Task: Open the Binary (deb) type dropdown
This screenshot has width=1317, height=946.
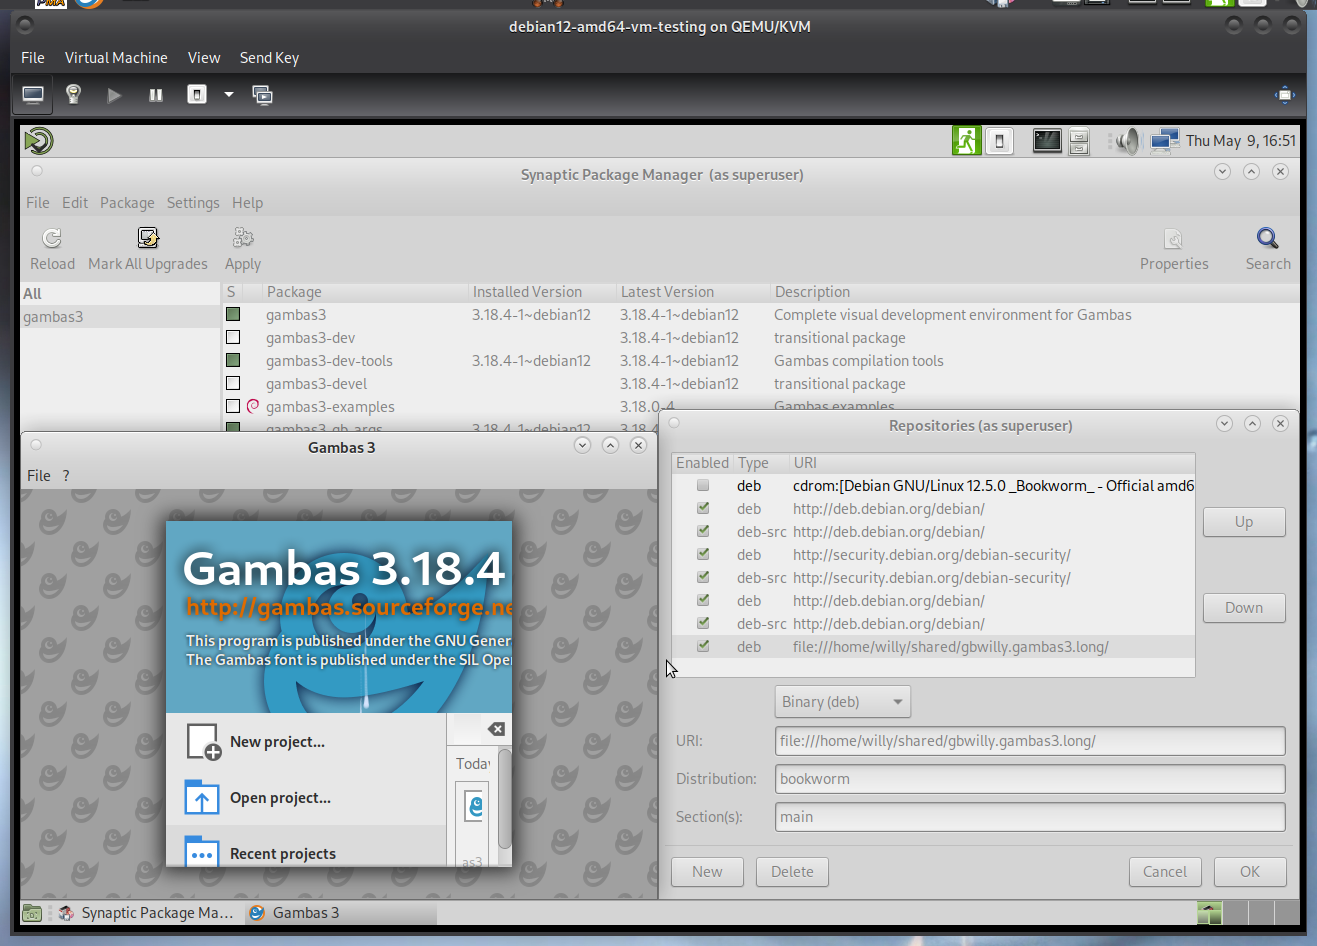Action: pos(842,702)
